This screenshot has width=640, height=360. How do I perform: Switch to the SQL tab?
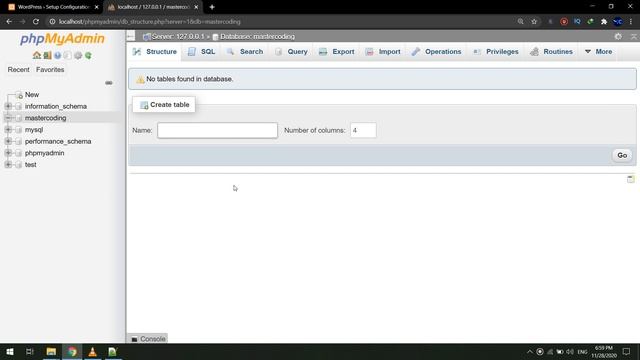201,52
